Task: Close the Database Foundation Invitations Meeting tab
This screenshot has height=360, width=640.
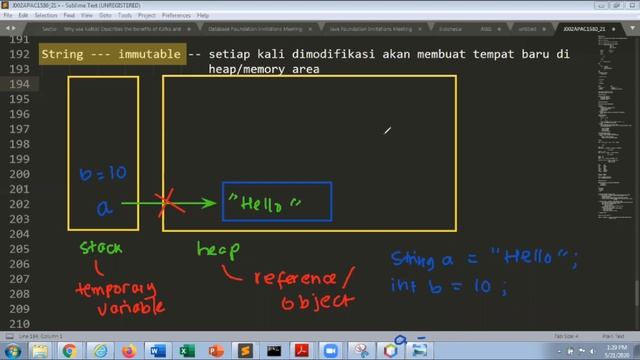Action: coord(310,29)
